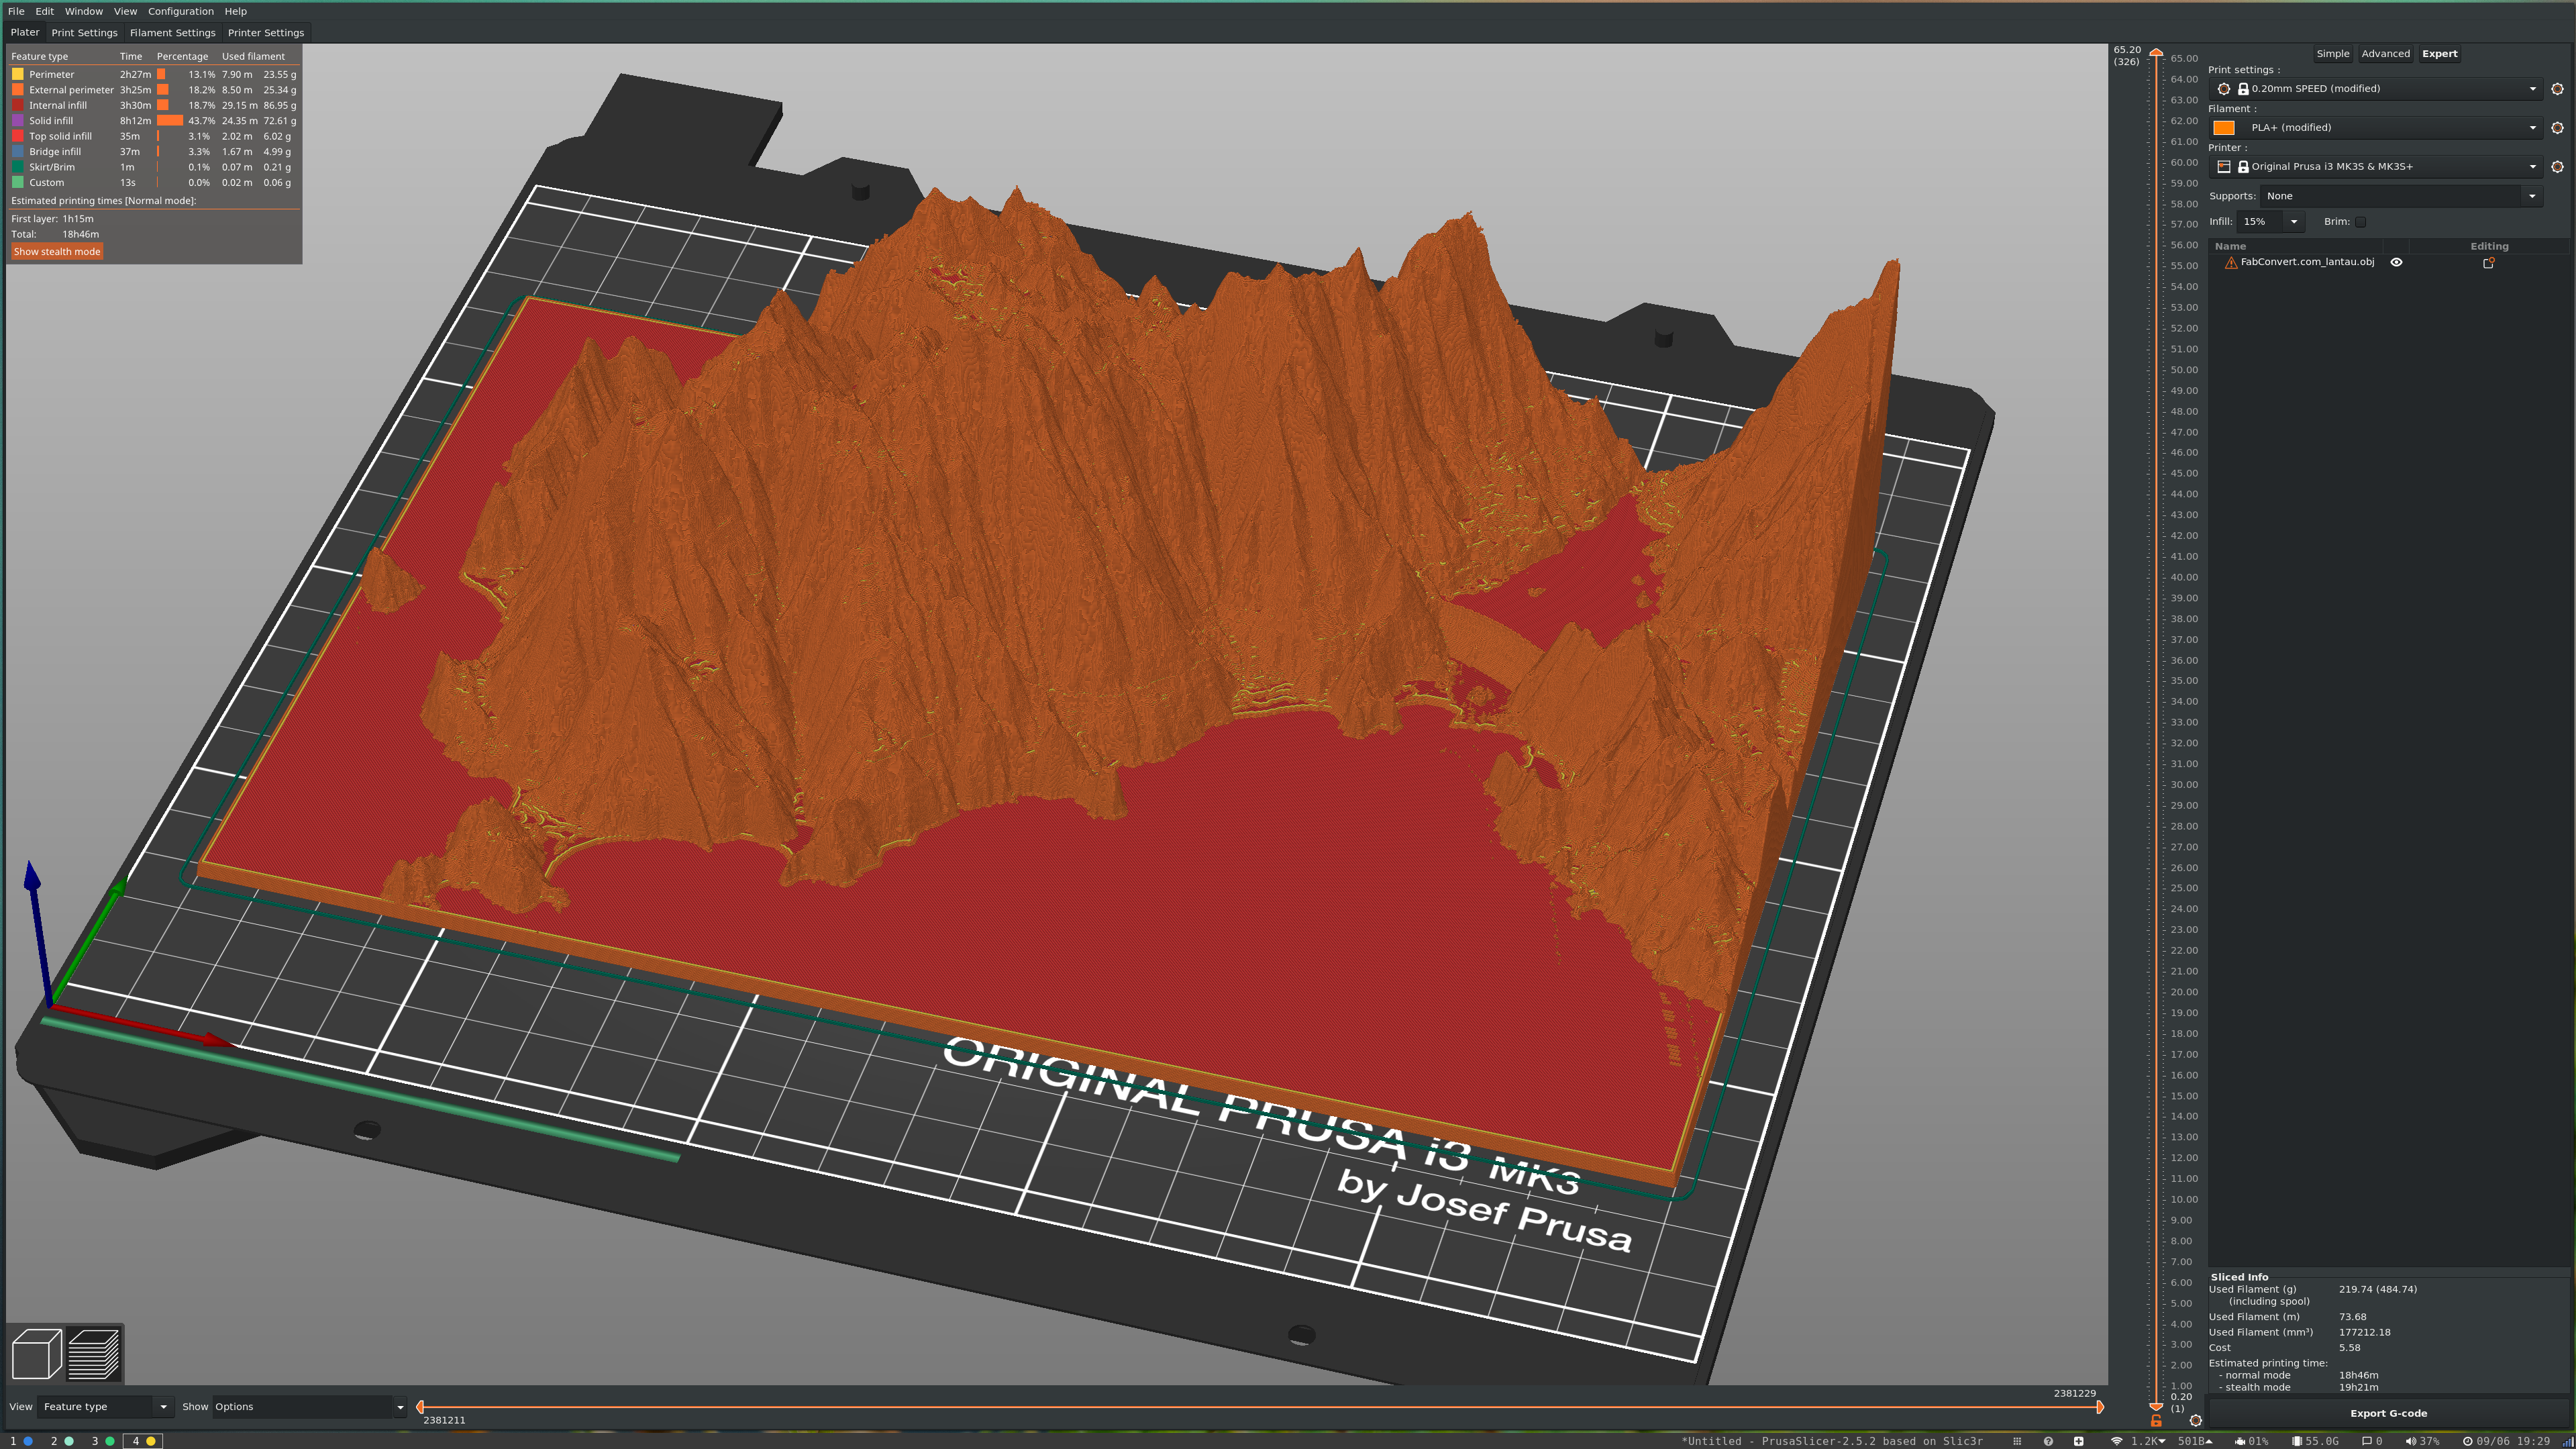Click the Name column header in object list
The height and width of the screenshot is (1449, 2576).
click(2296, 246)
